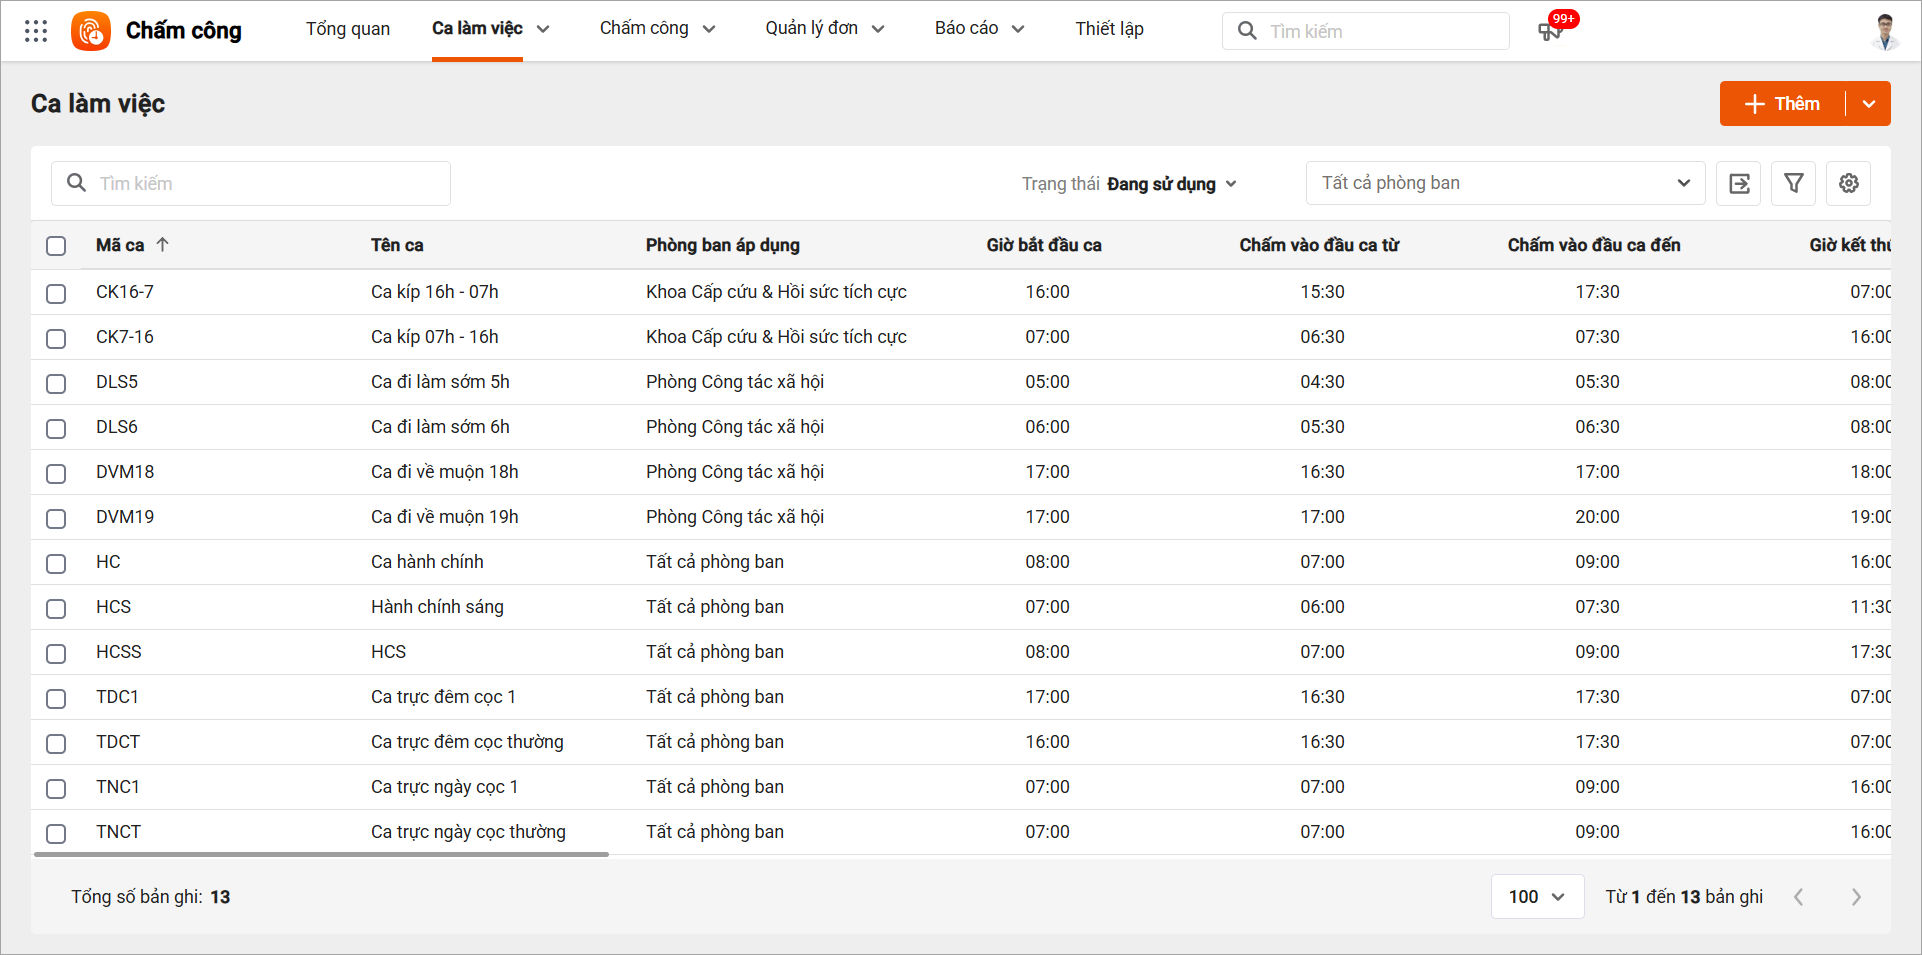Go to next page arrow
This screenshot has width=1922, height=955.
click(1856, 897)
